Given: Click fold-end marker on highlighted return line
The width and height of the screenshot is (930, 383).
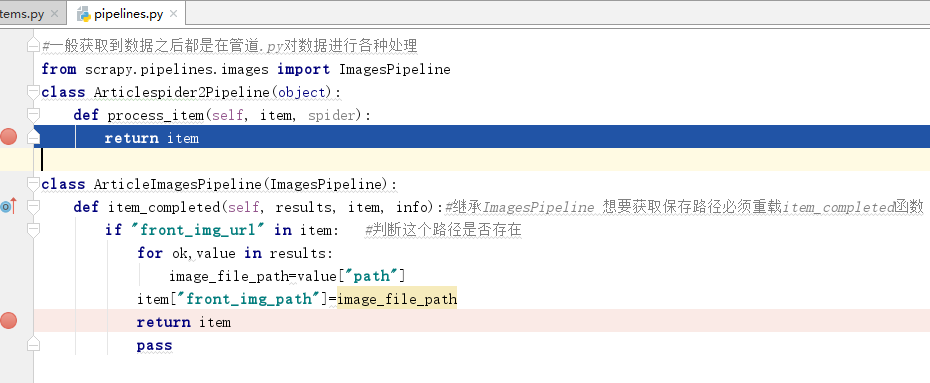Looking at the screenshot, I should point(34,138).
